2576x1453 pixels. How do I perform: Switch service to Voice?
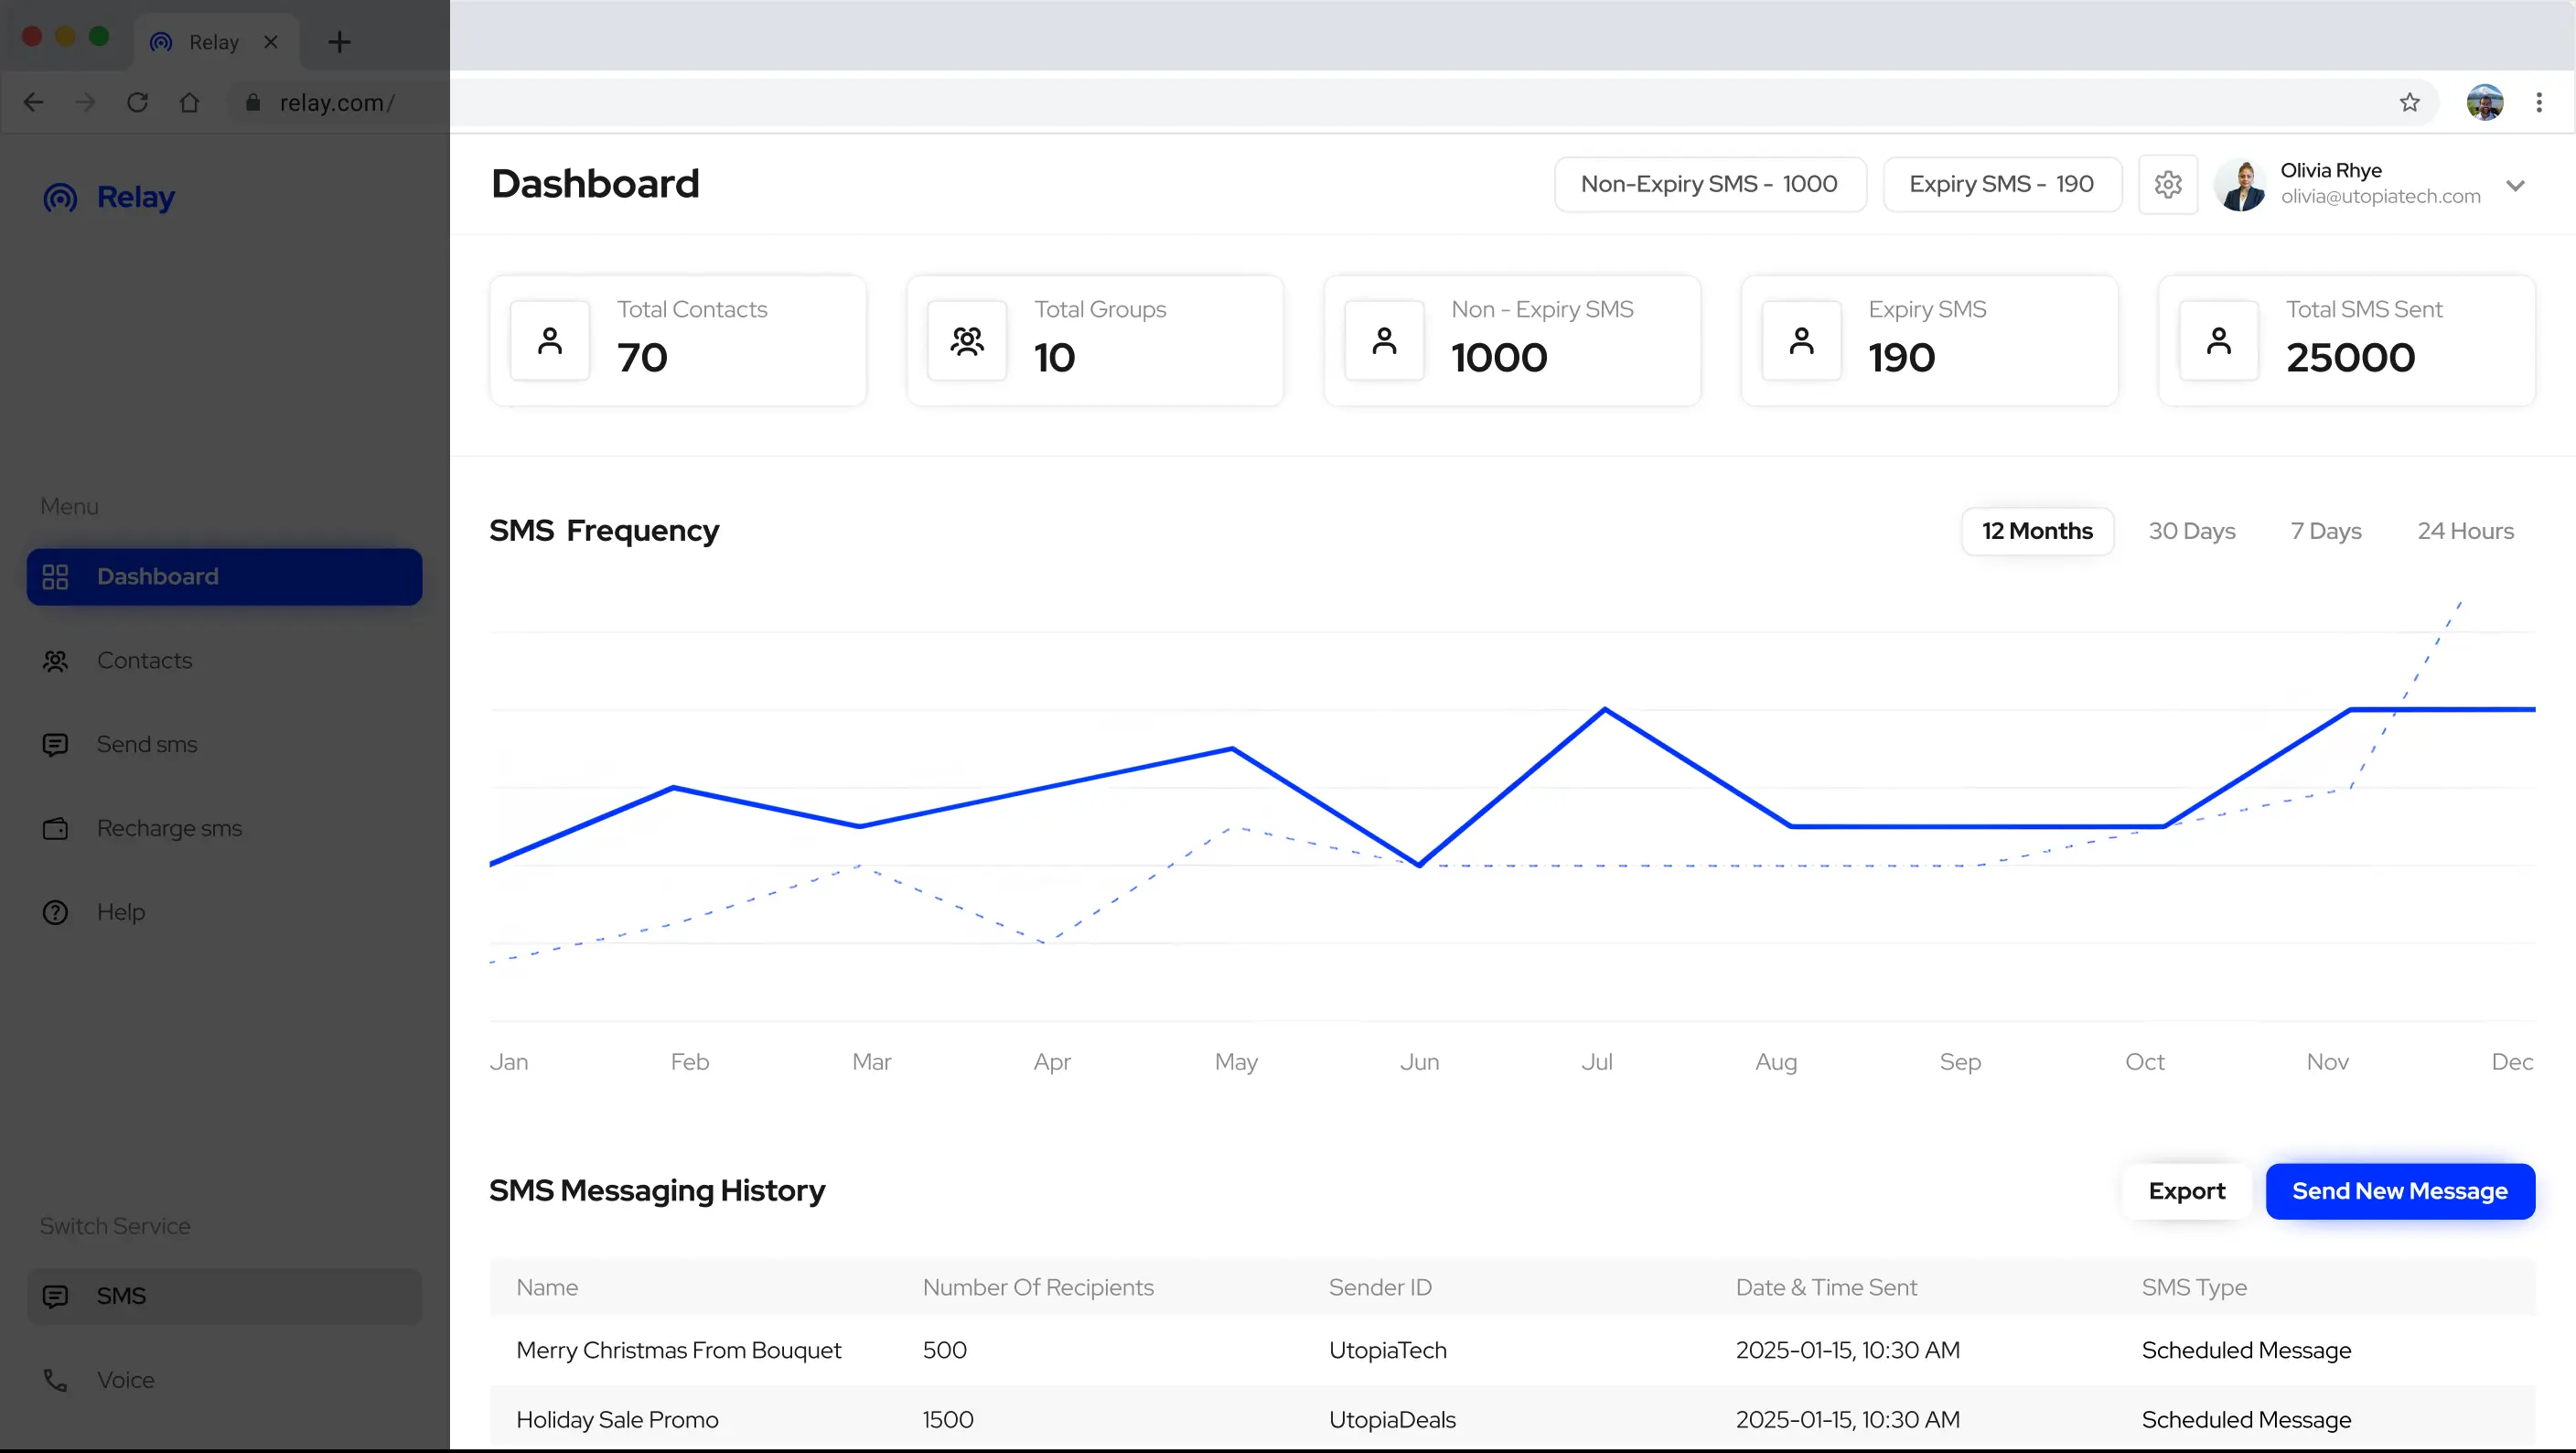(x=126, y=1380)
